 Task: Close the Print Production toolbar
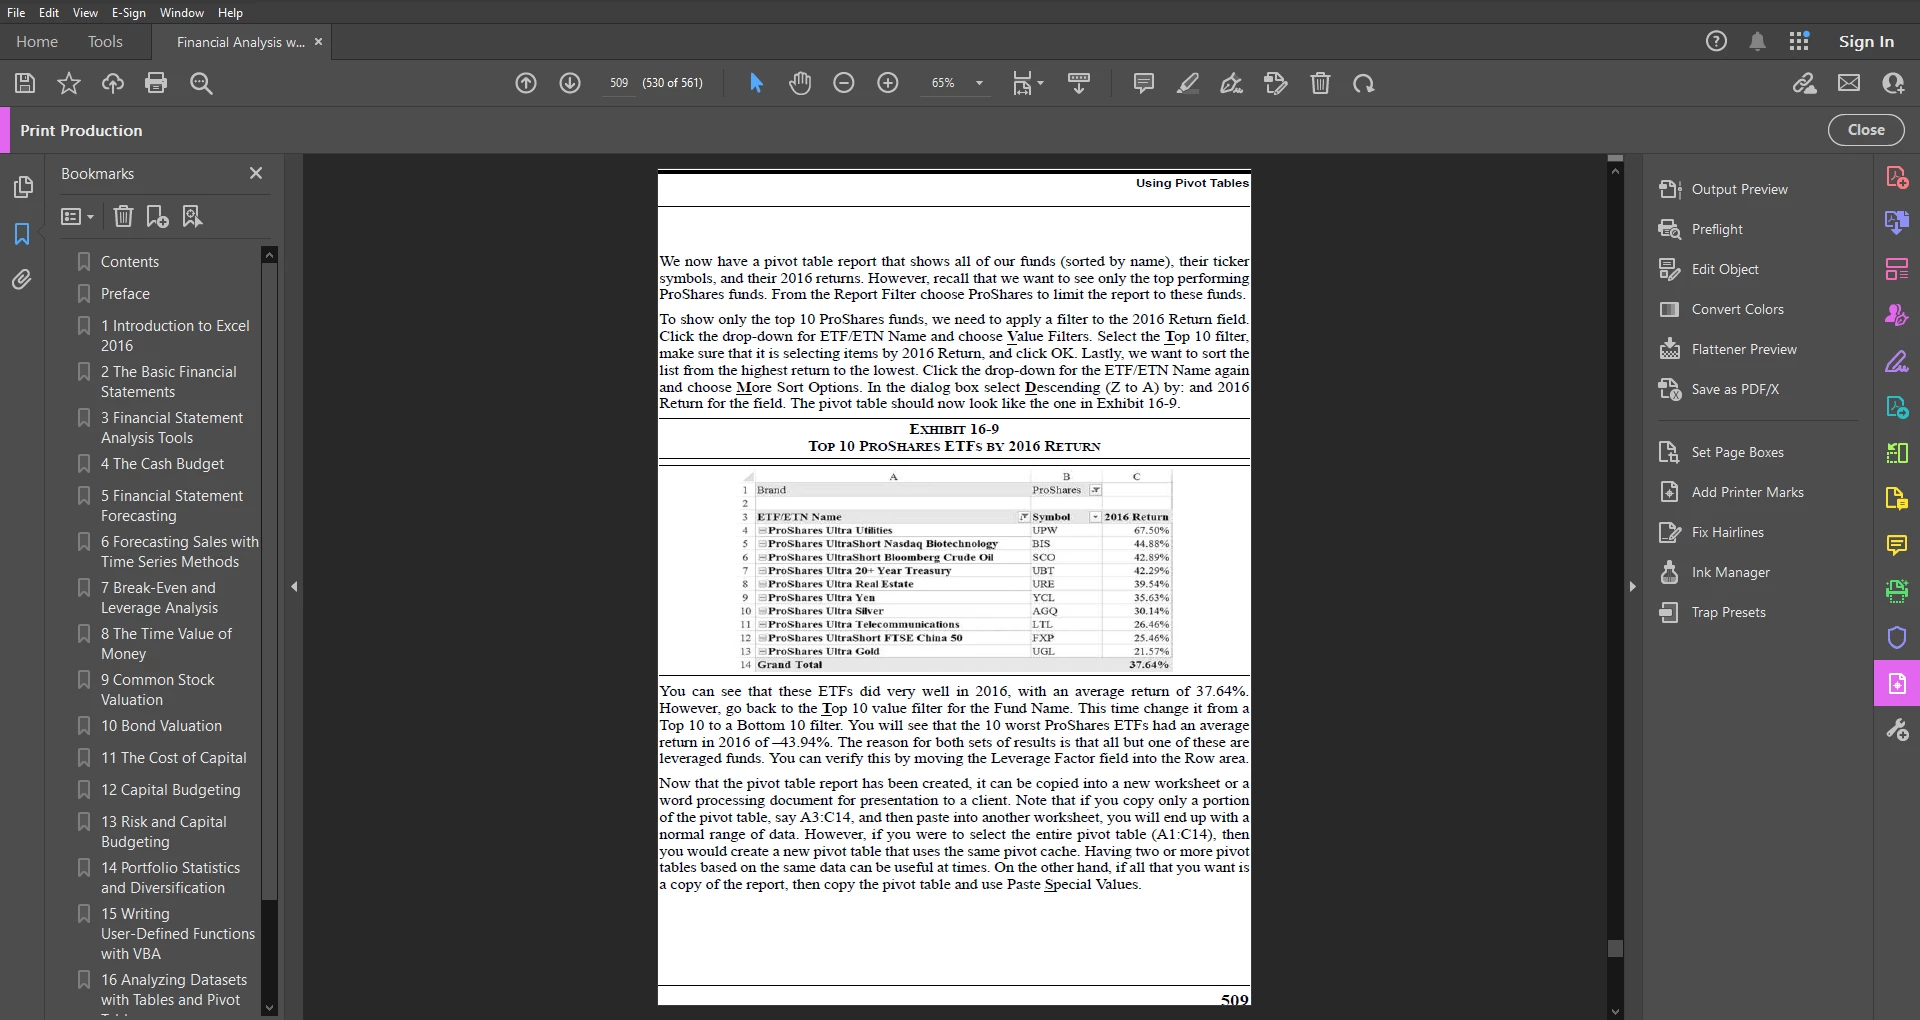coord(1866,130)
